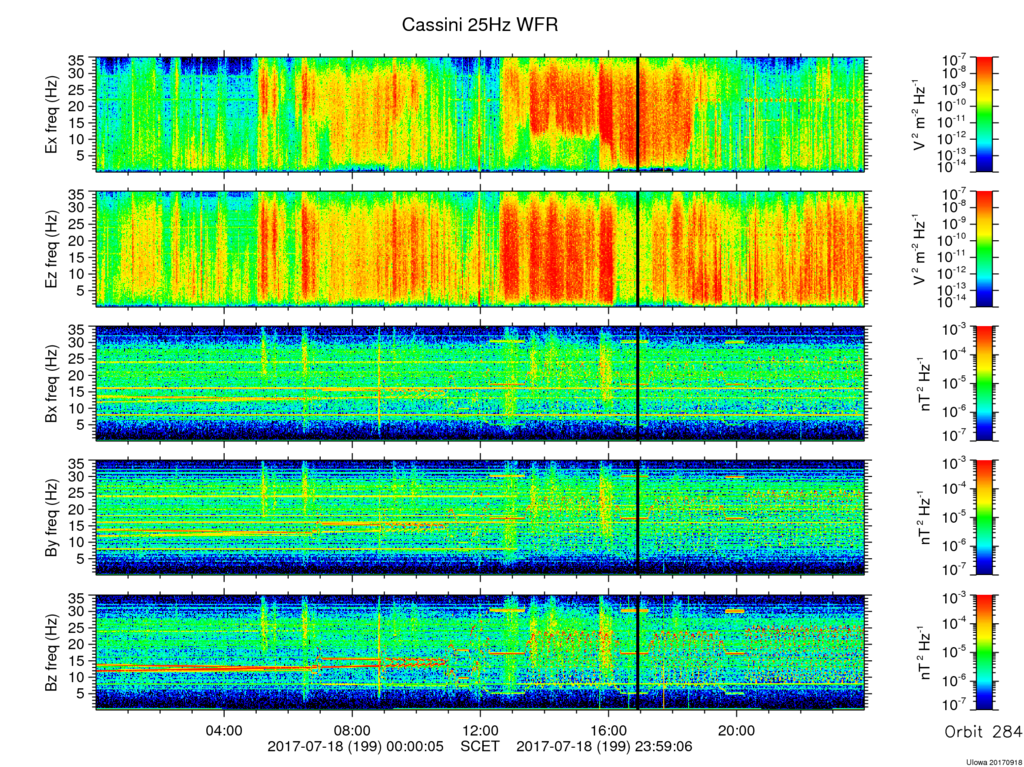Click the "20:00" time axis label
The image size is (1024, 767).
pyautogui.click(x=737, y=728)
